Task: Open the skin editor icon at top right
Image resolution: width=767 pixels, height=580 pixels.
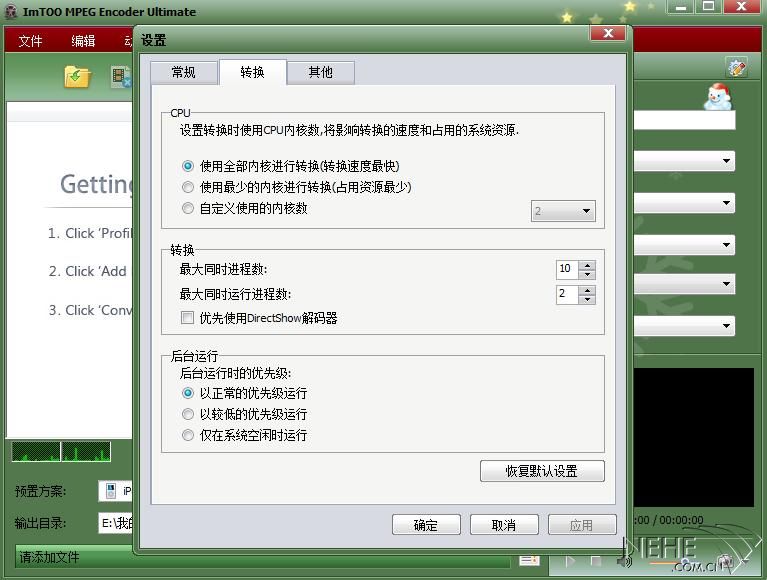Action: [x=737, y=67]
